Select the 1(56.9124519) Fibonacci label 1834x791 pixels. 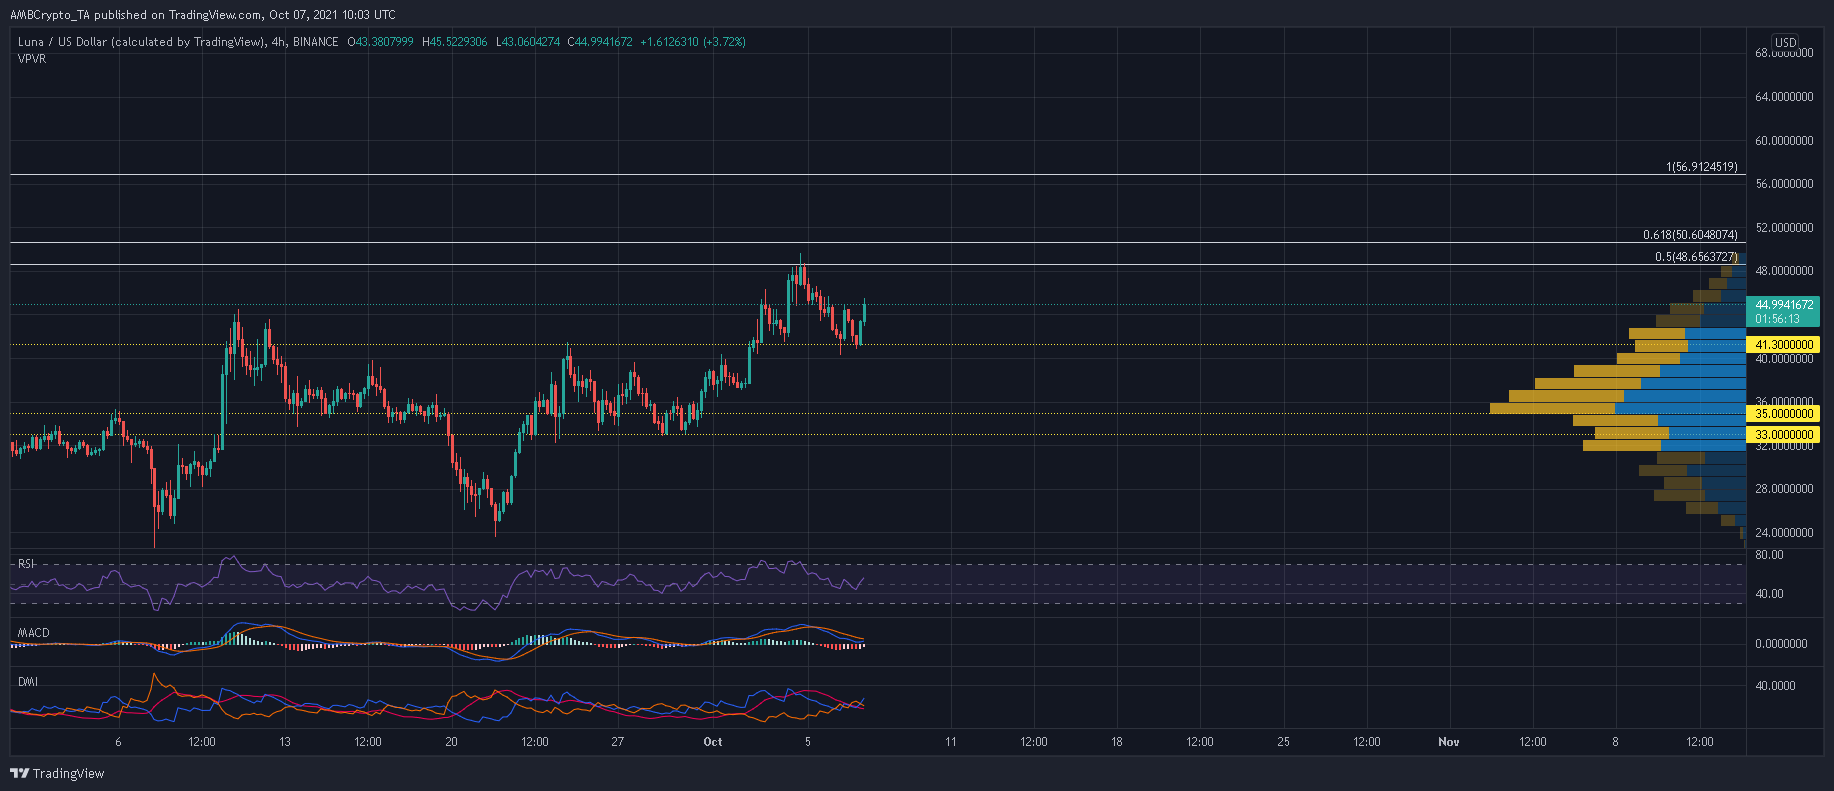tap(1702, 167)
